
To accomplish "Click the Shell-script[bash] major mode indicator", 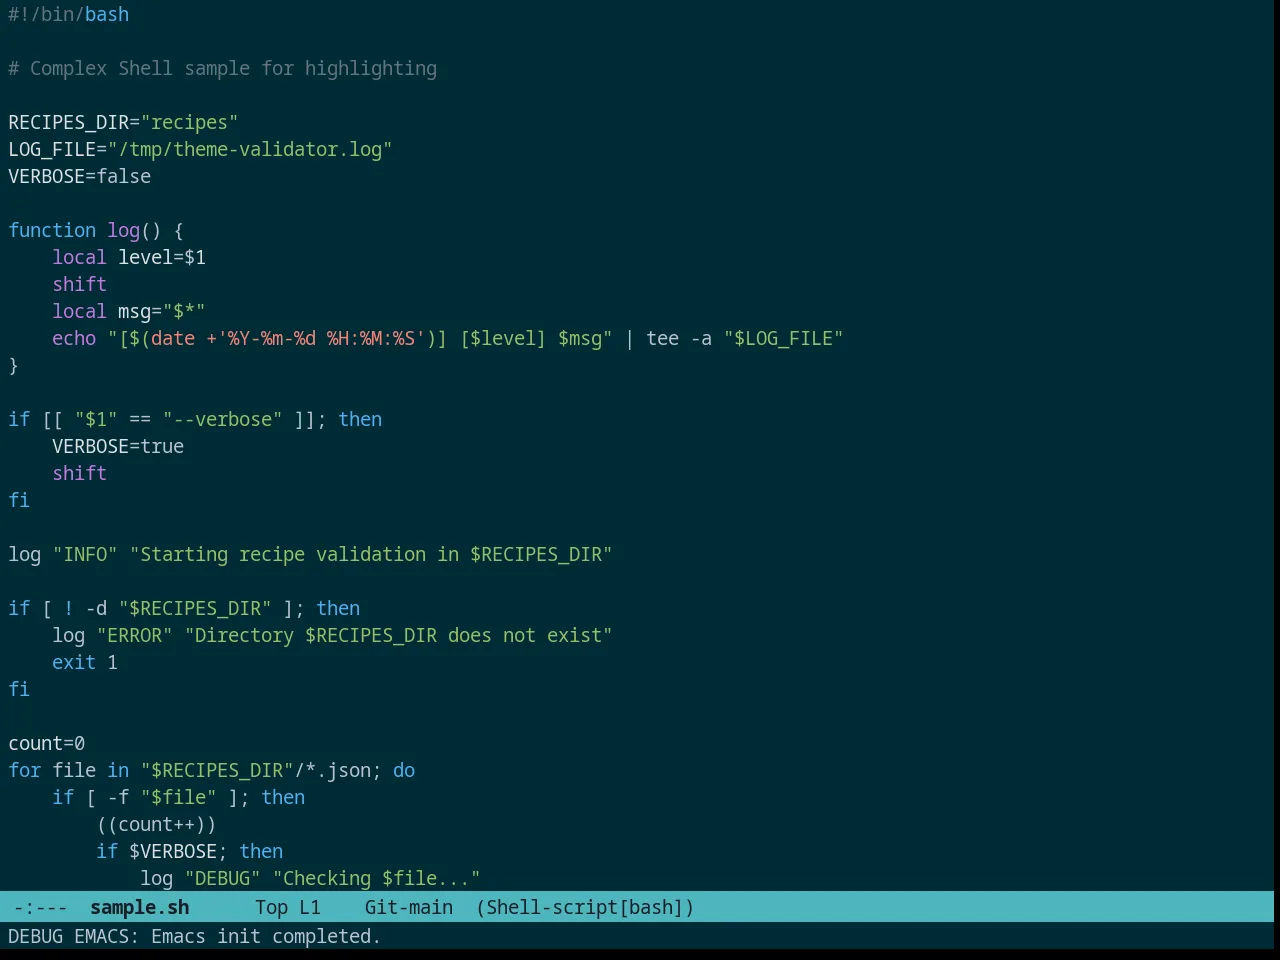I will 585,907.
